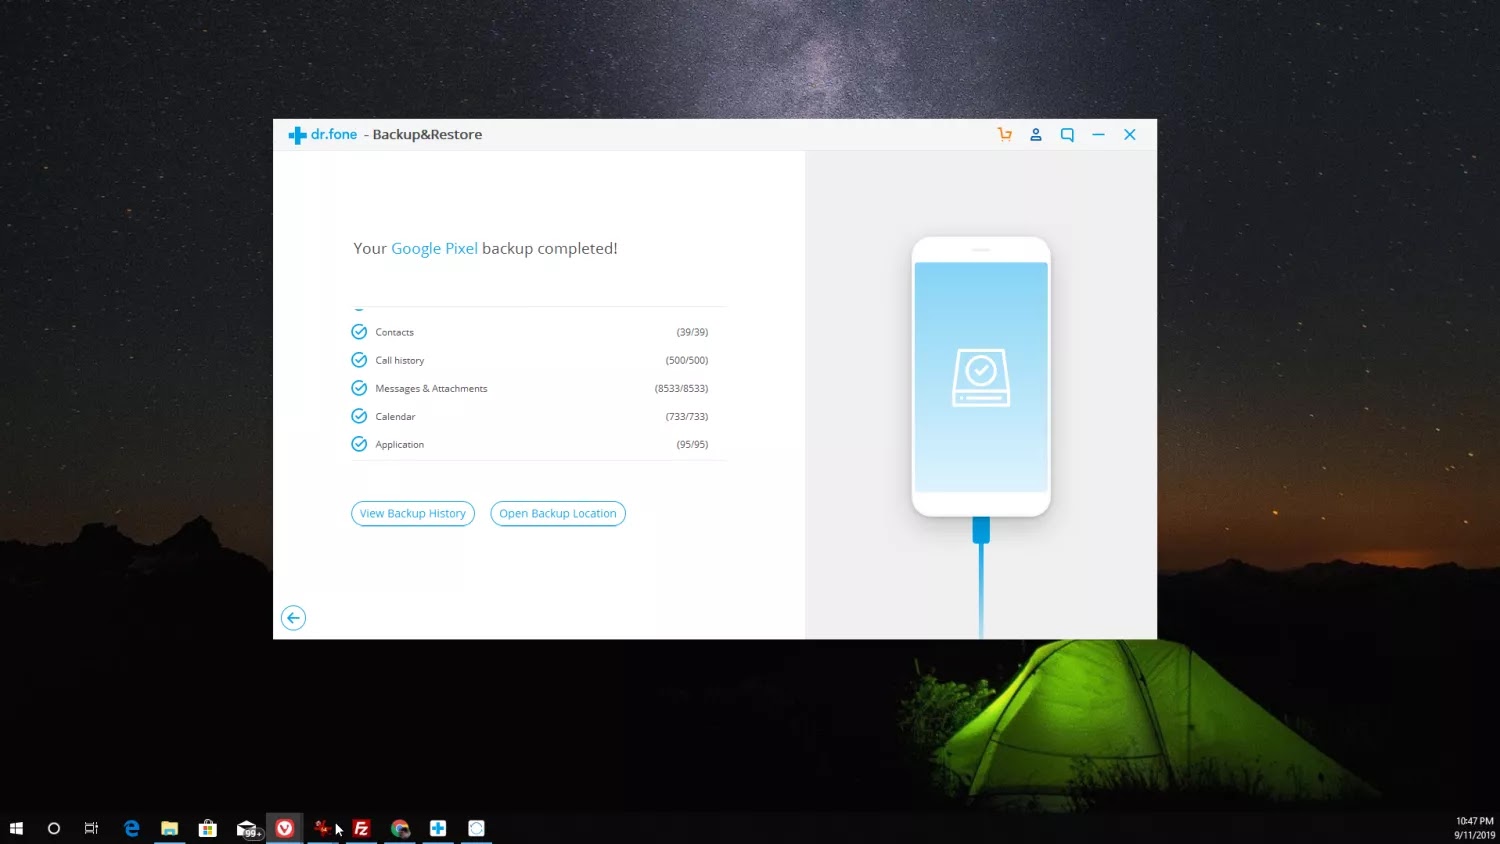The image size is (1500, 844).
Task: Open File Explorer from taskbar
Action: 169,828
